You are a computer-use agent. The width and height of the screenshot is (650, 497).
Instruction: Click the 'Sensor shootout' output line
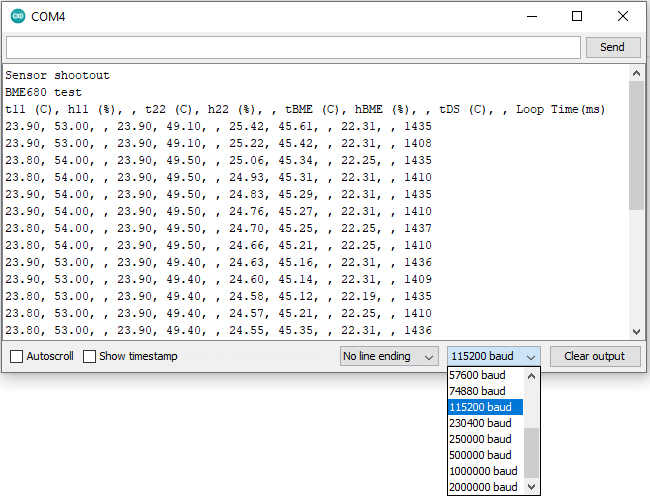[57, 75]
